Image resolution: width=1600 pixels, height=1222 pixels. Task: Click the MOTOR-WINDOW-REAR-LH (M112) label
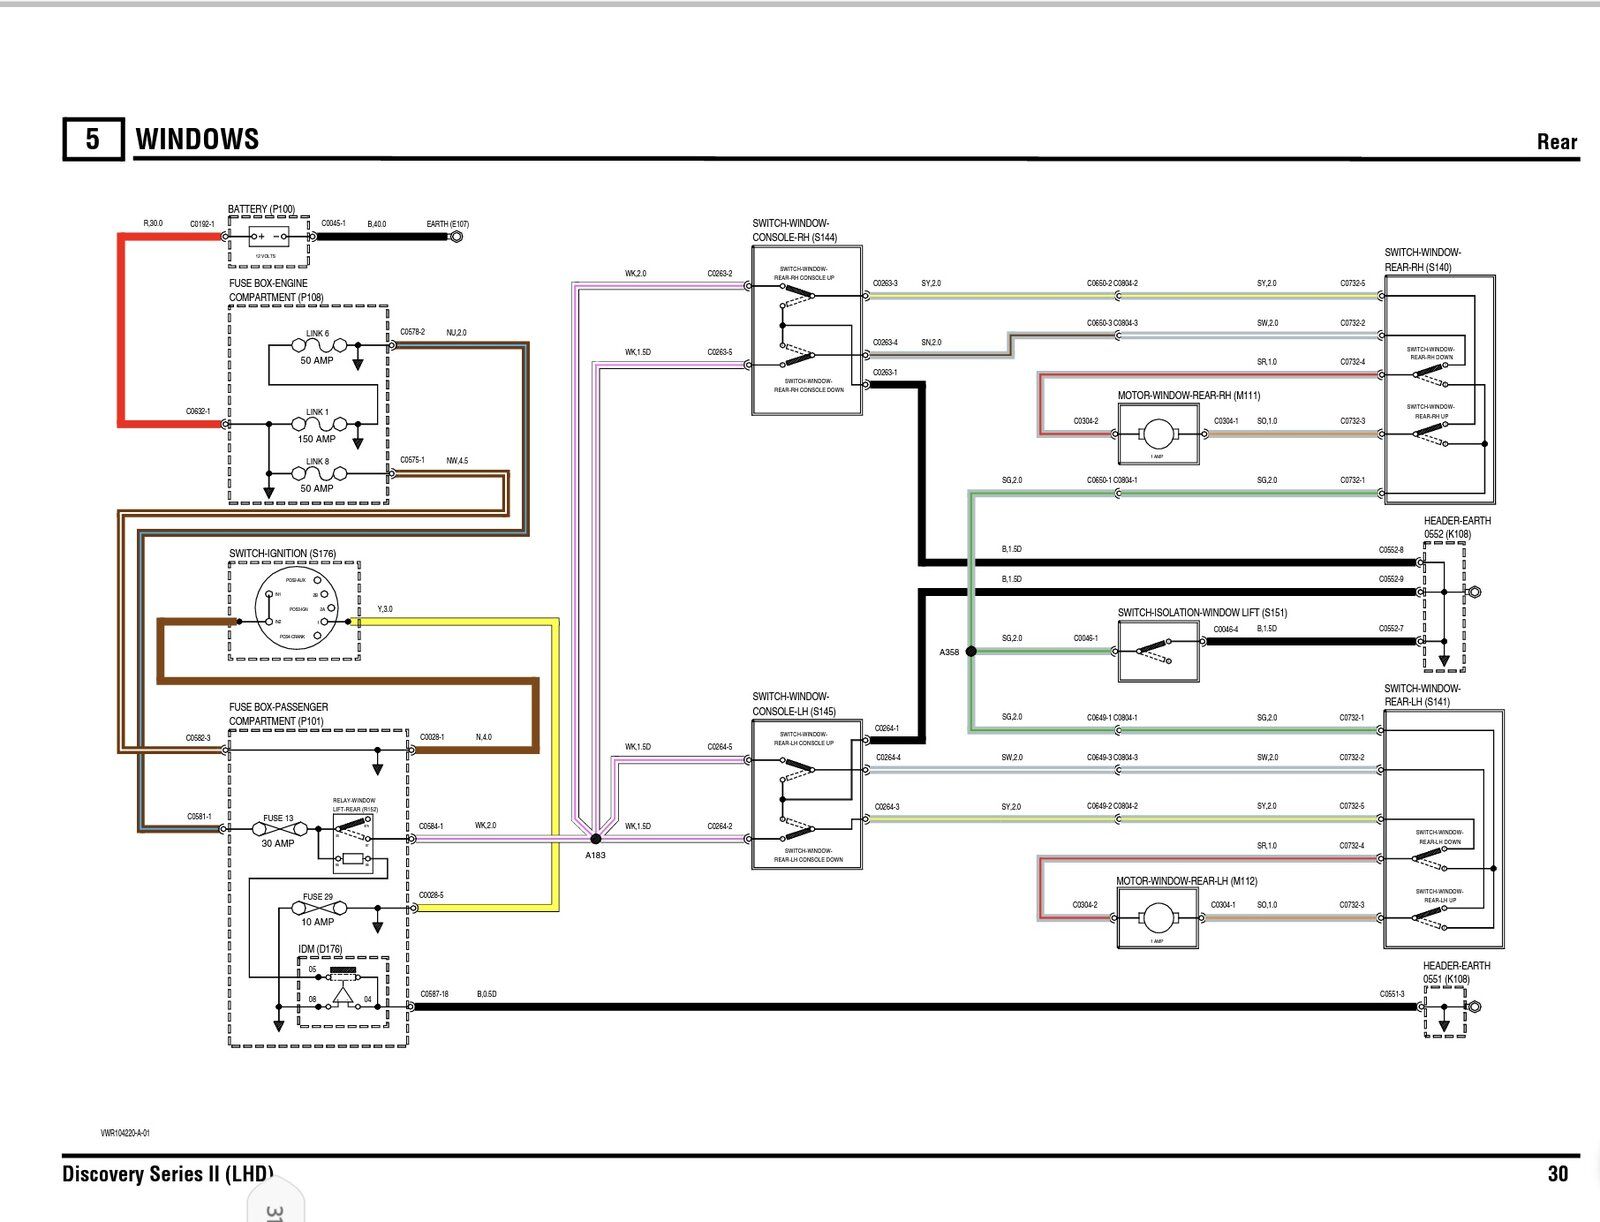[1186, 881]
